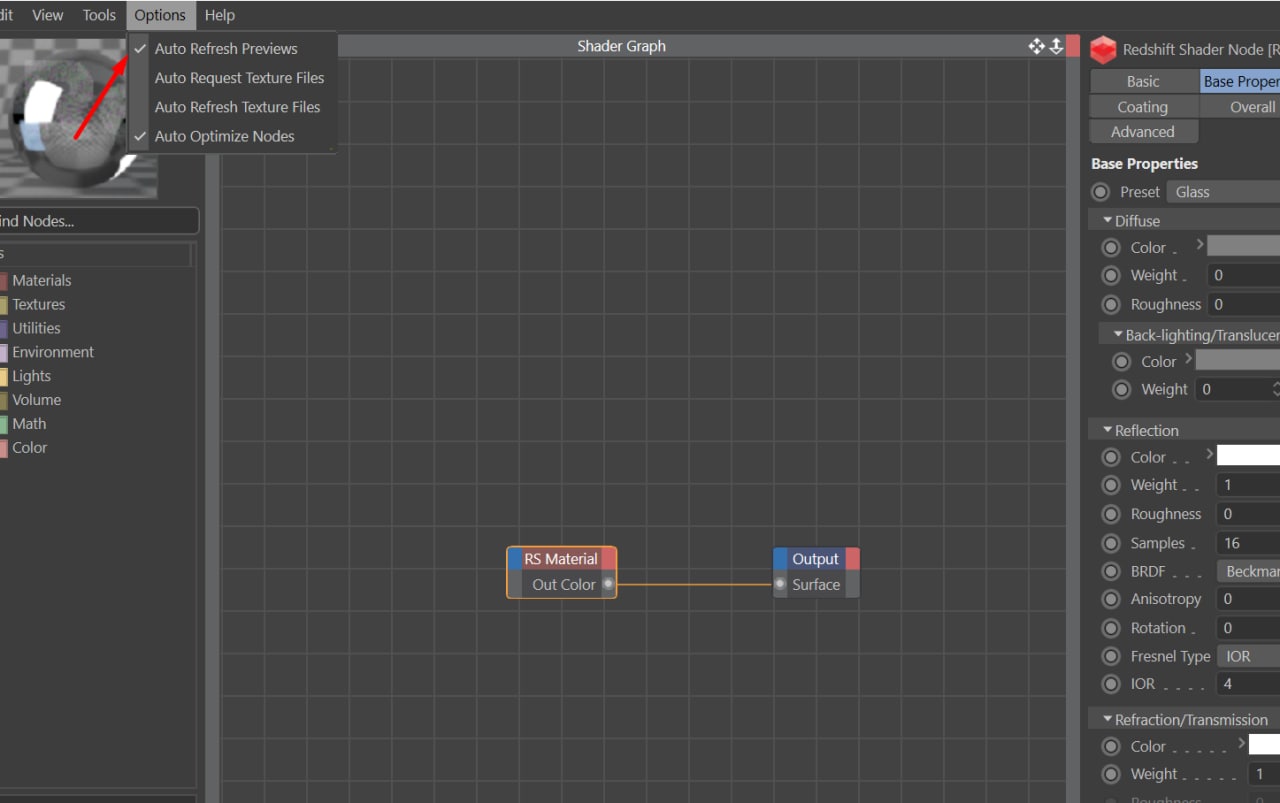Edit the Reflection IOR value field
The image size is (1280, 803).
(x=1248, y=685)
